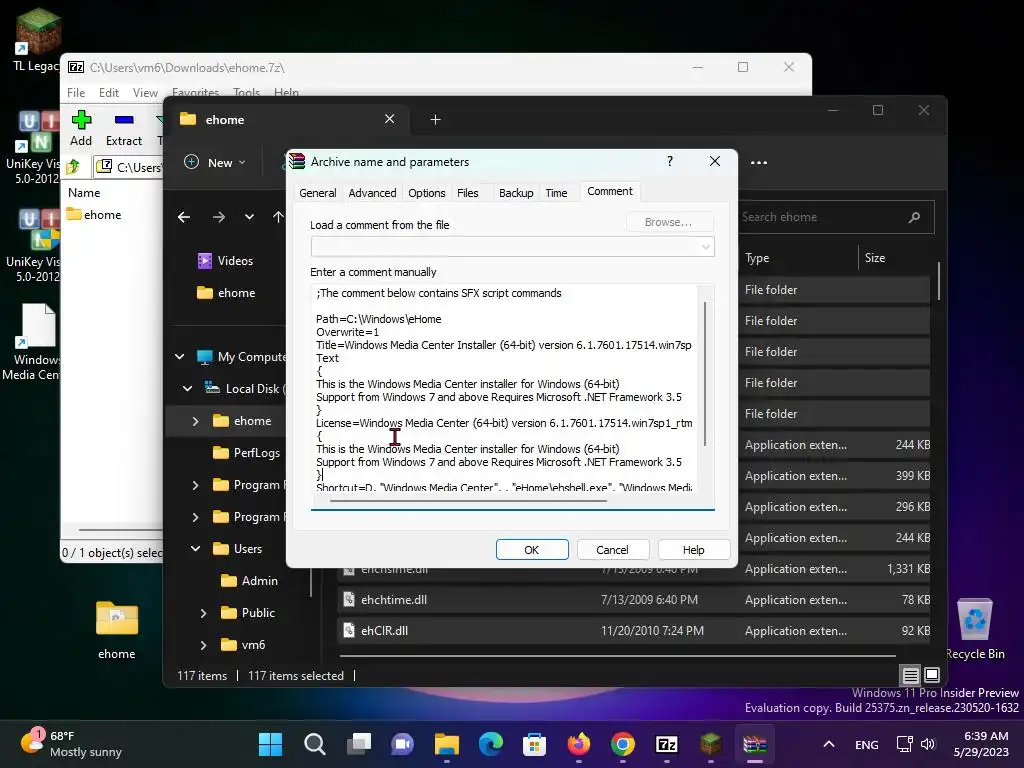Open 7-Zip from the taskbar

(x=666, y=744)
